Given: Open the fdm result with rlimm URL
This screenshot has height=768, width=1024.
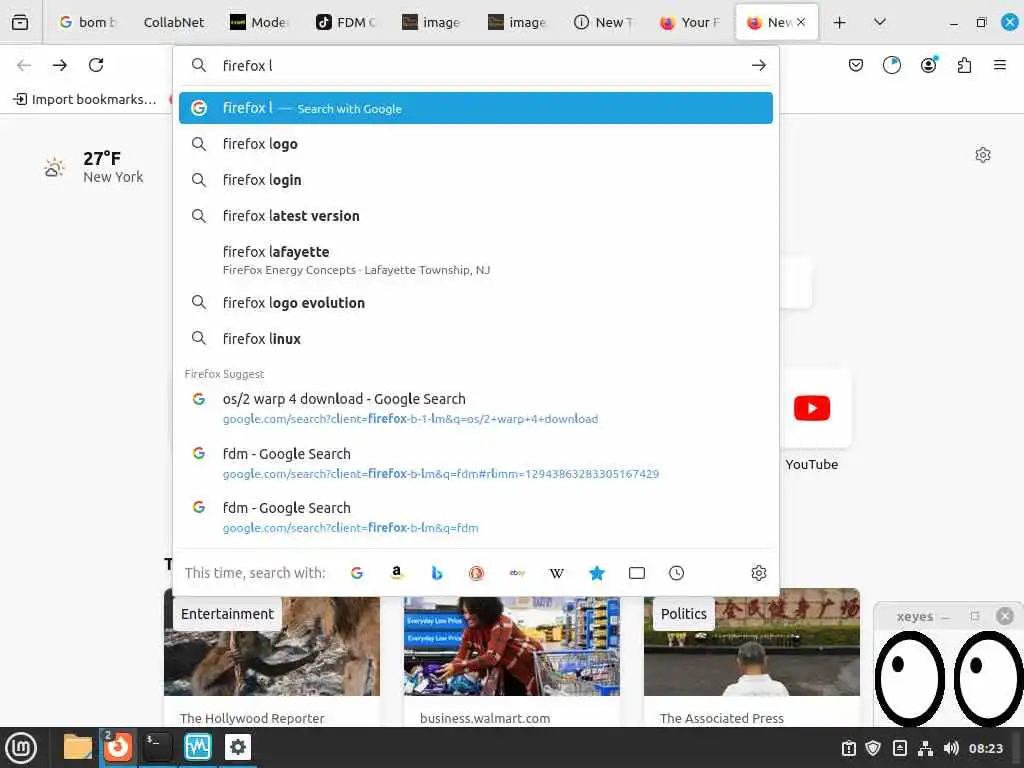Looking at the screenshot, I should pyautogui.click(x=475, y=463).
